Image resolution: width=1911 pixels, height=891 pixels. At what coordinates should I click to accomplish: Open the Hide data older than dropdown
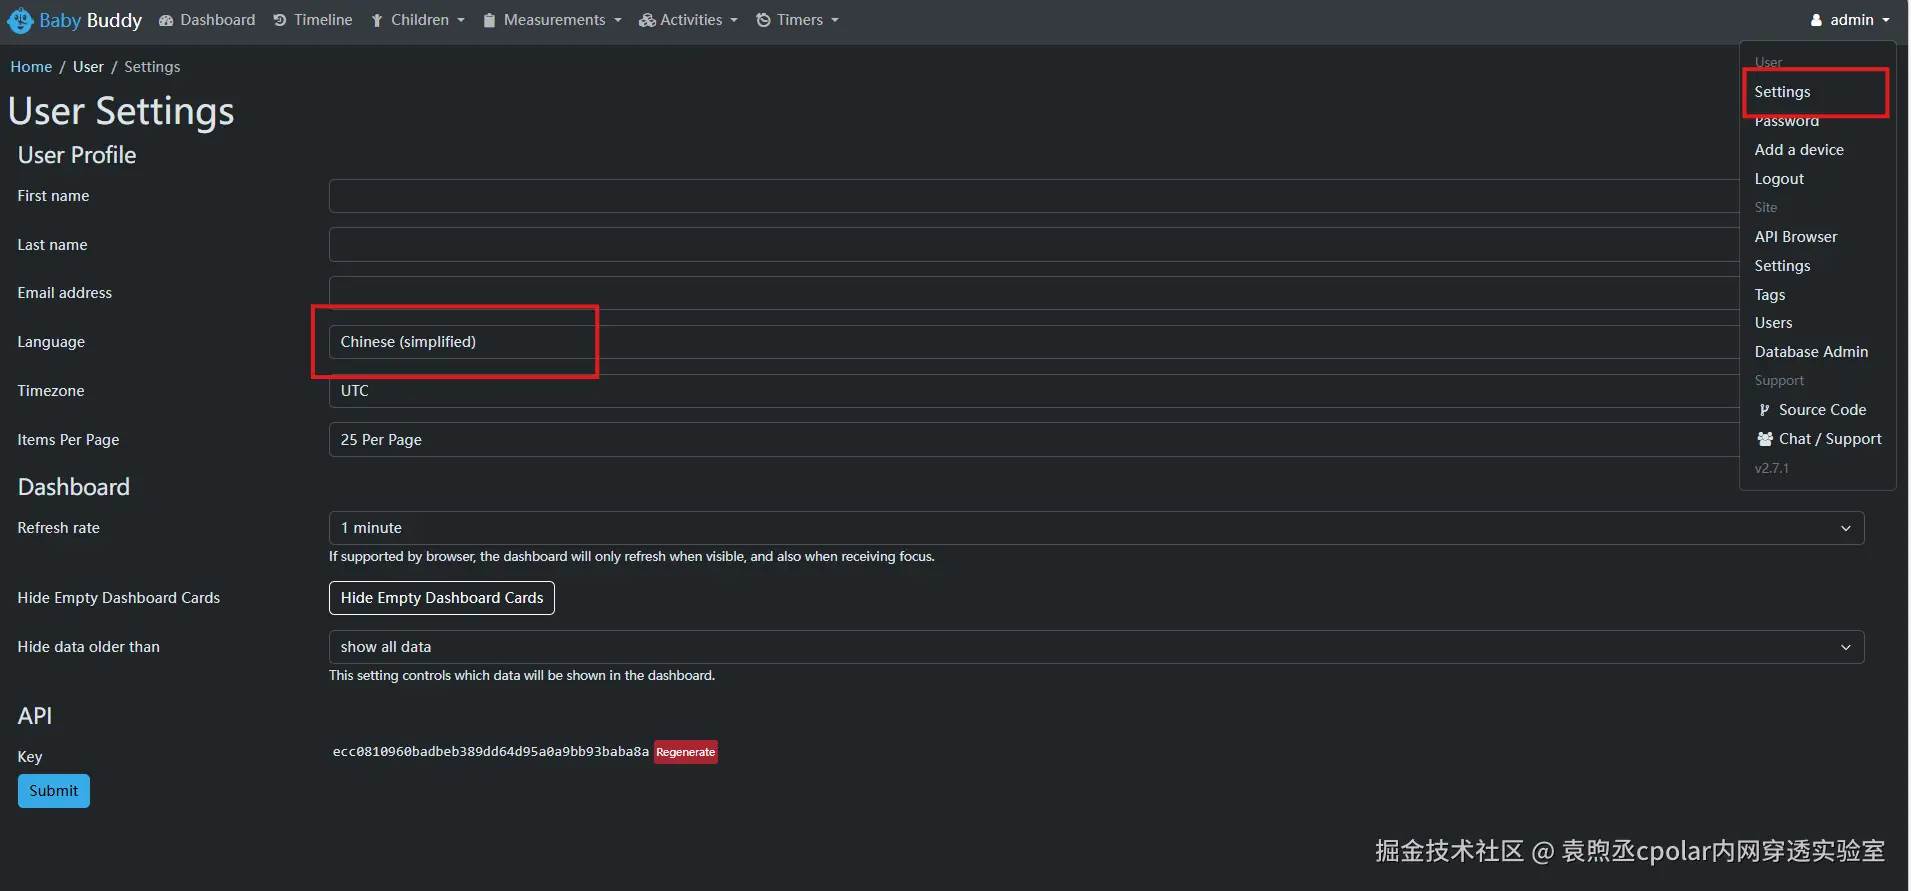1096,647
